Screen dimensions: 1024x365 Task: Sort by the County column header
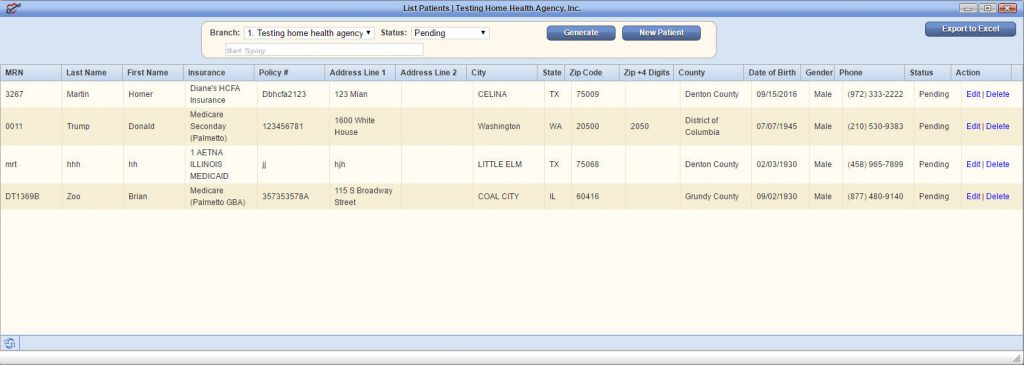[x=709, y=72]
